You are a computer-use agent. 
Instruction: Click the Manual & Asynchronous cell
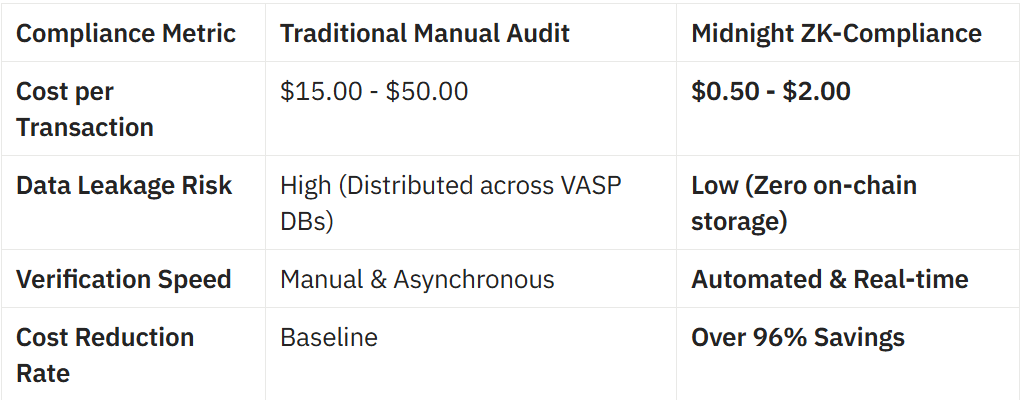[x=417, y=279]
